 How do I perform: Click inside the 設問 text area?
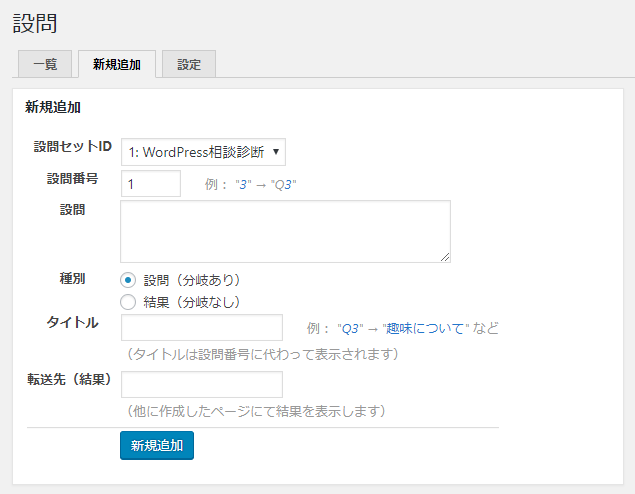pos(285,231)
